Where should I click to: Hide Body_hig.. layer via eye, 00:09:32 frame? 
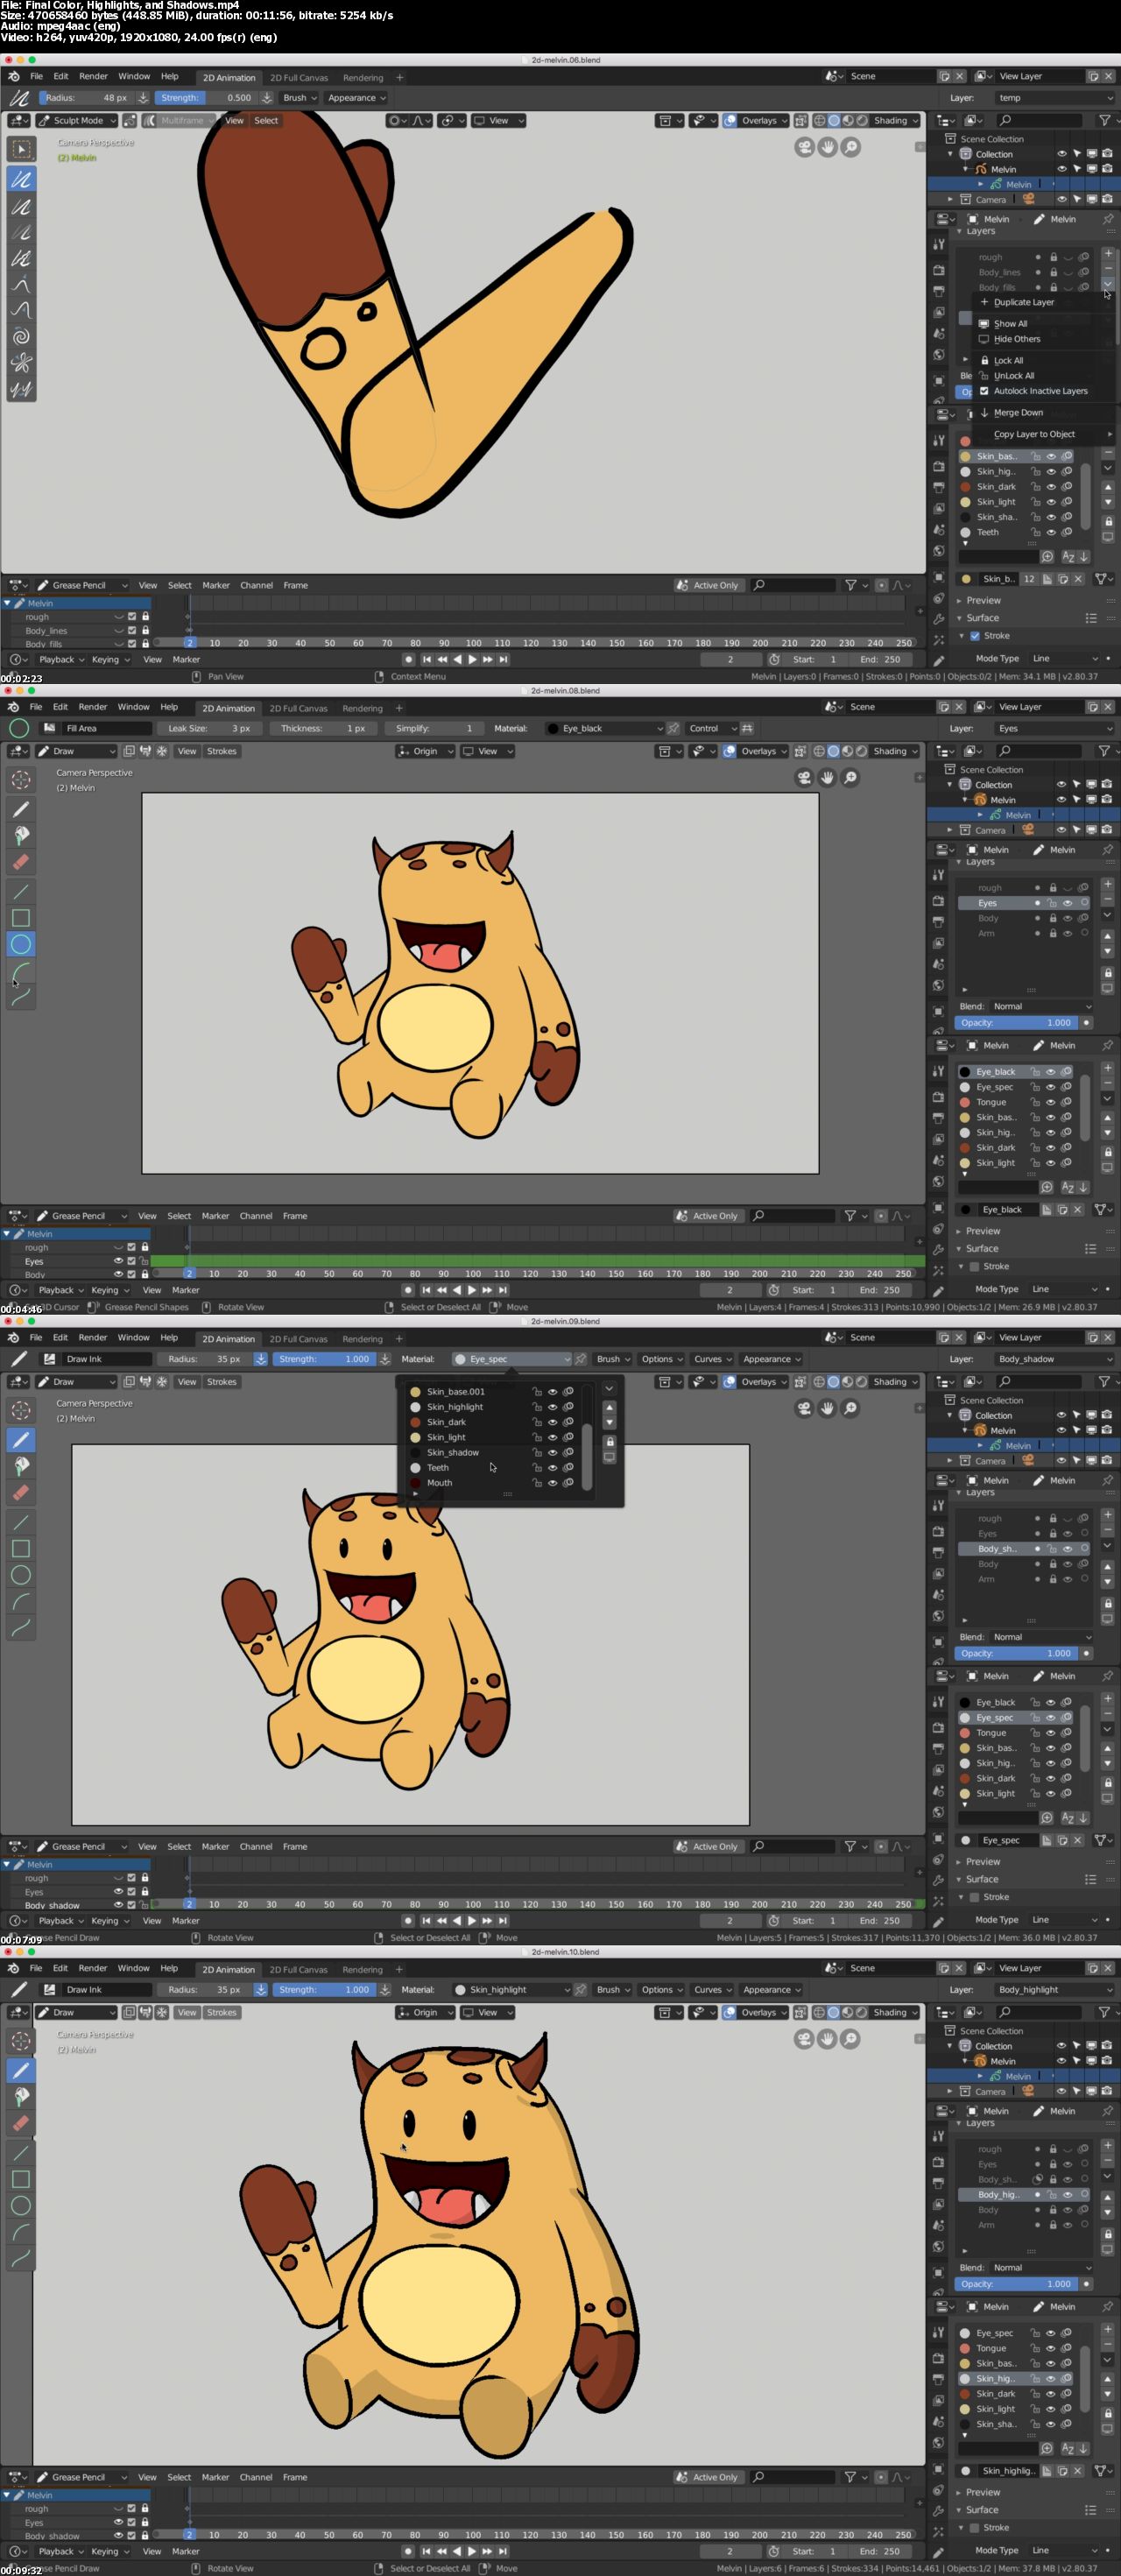[x=1067, y=2195]
